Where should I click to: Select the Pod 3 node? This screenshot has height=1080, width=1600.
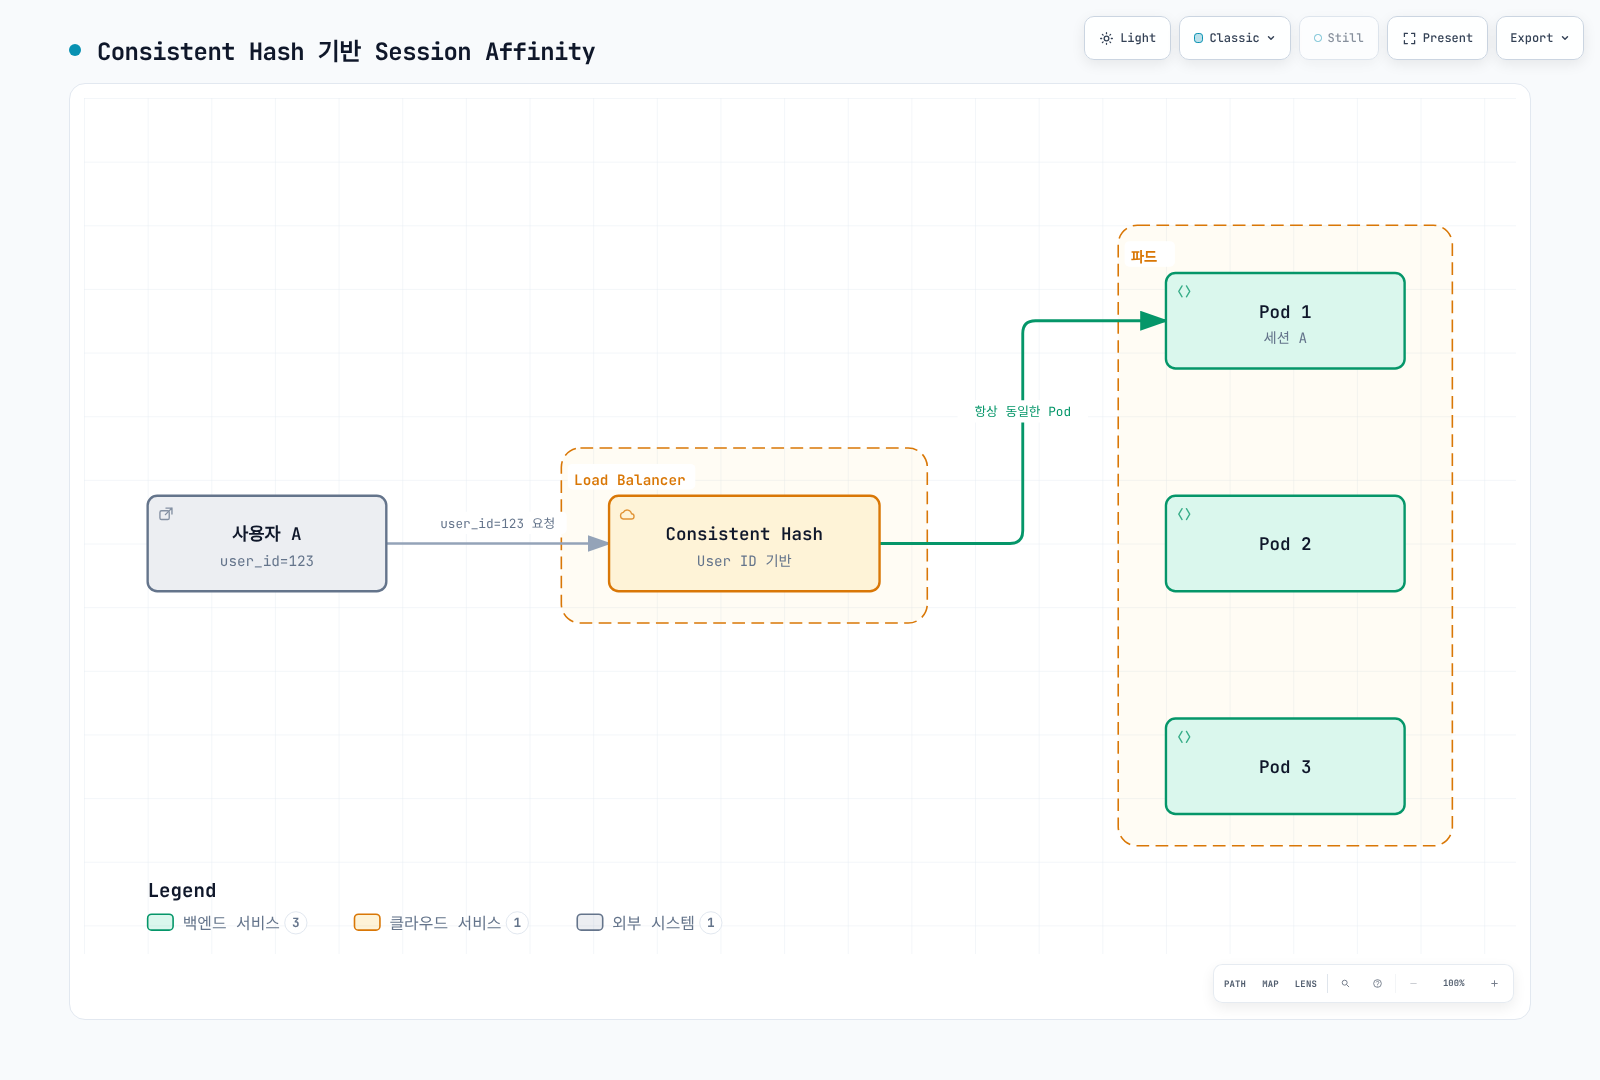click(x=1285, y=767)
